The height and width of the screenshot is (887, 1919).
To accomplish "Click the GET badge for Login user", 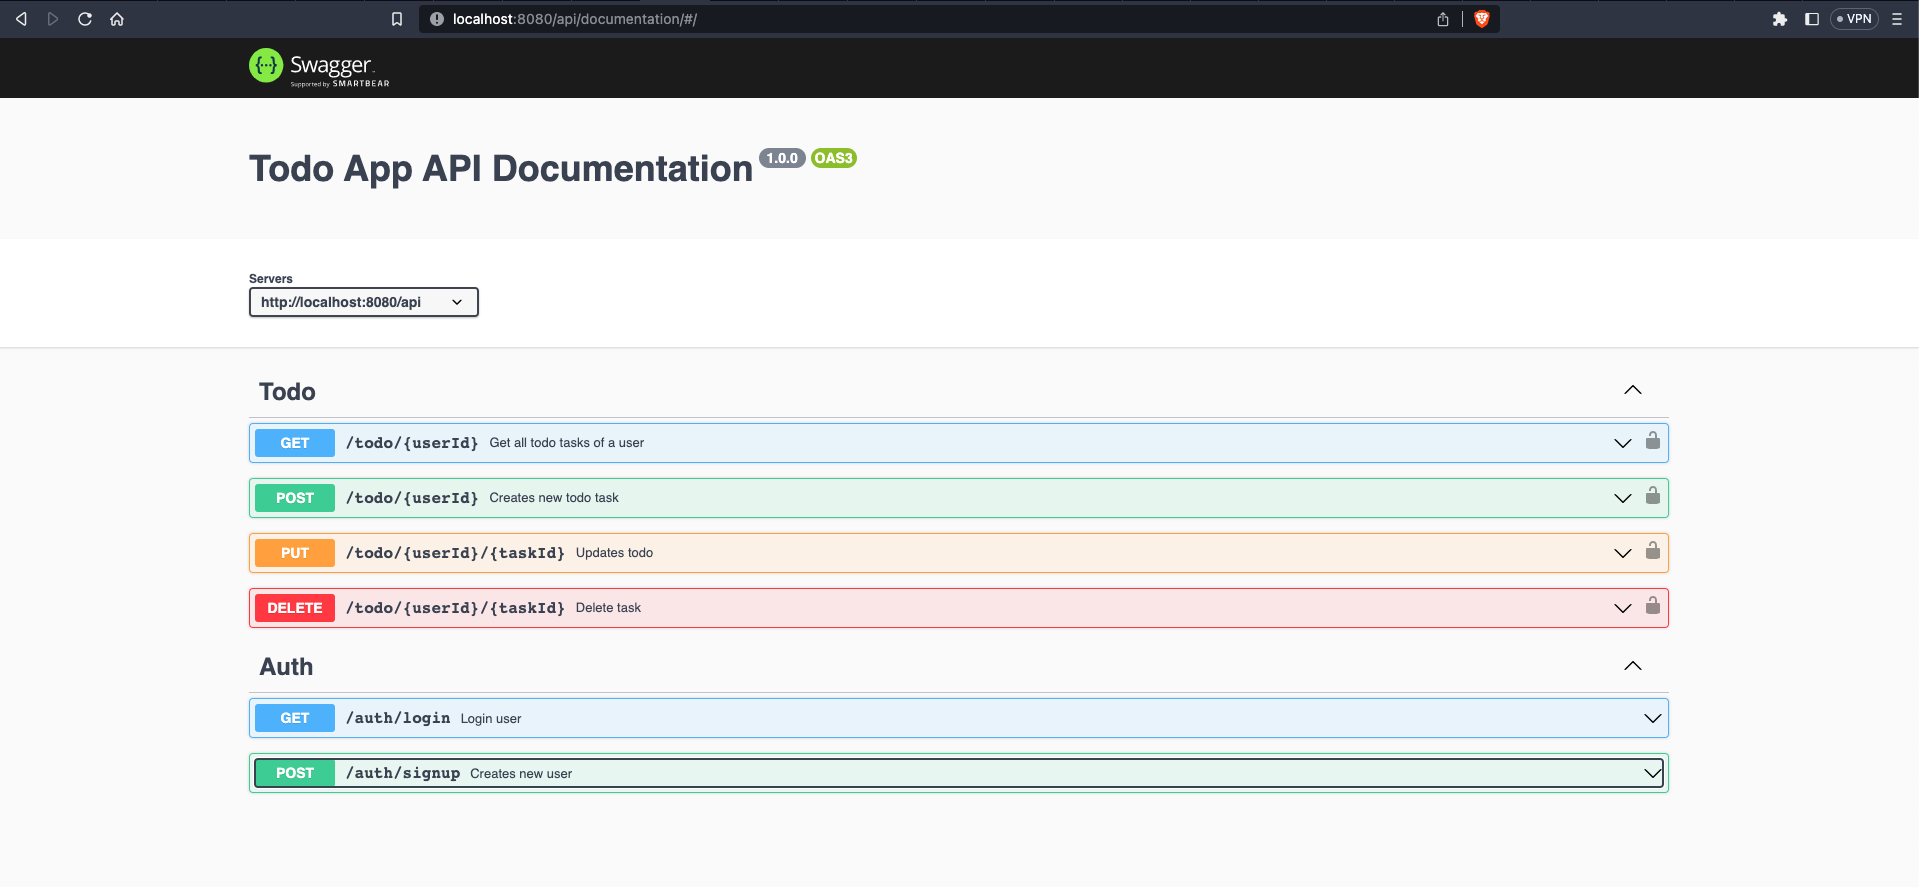I will (295, 718).
